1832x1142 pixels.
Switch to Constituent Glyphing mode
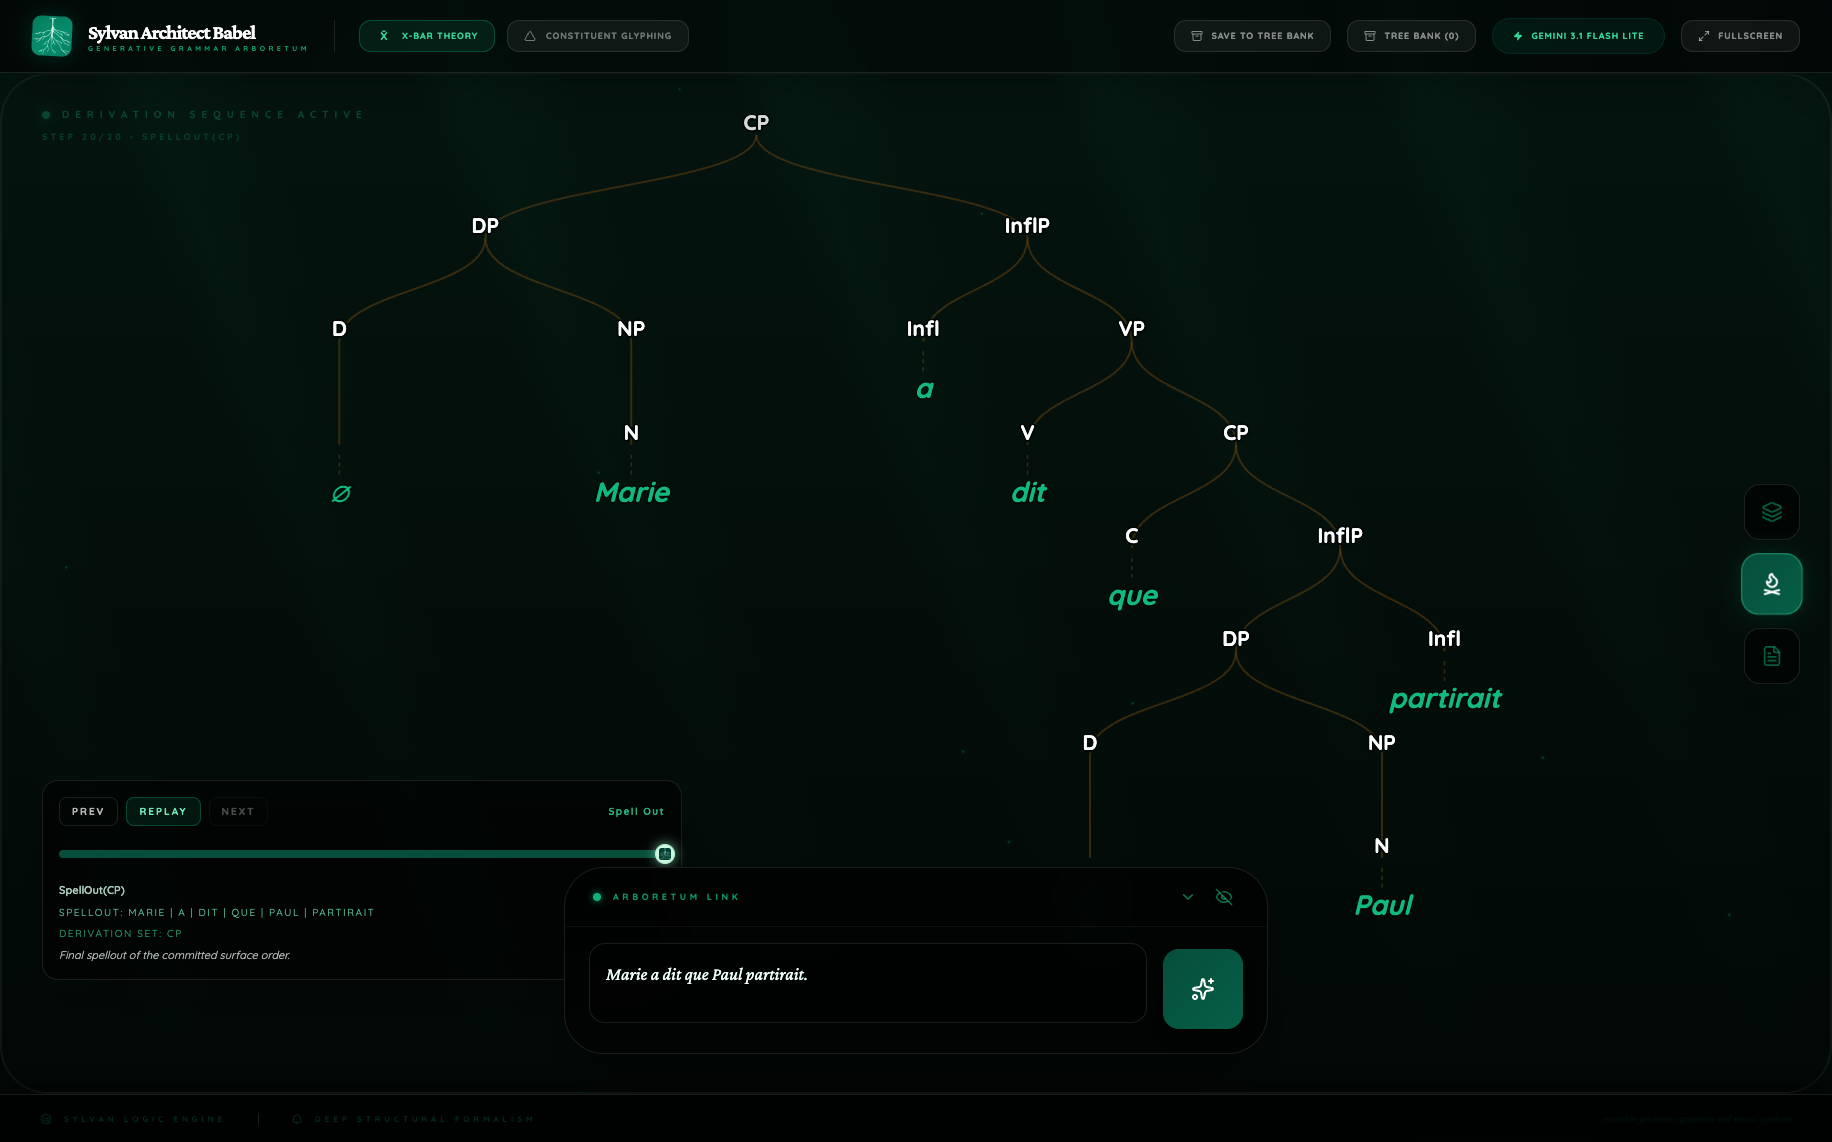pyautogui.click(x=597, y=36)
